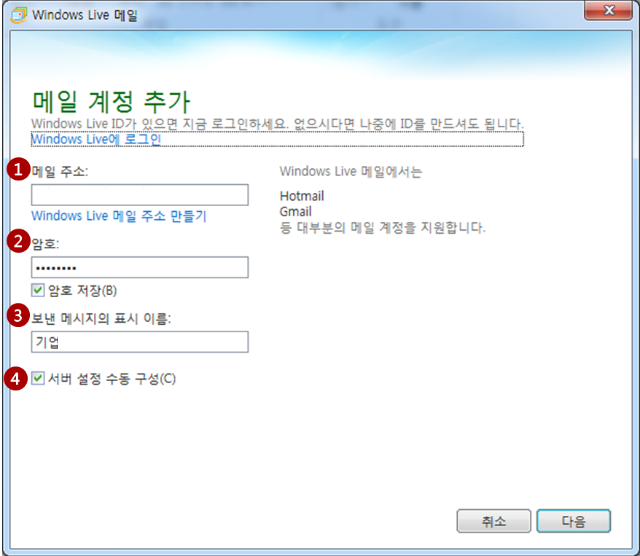The image size is (640, 556).
Task: Click the 등 대부분의 메일 계정을 지원합니다 text
Action: coord(382,227)
